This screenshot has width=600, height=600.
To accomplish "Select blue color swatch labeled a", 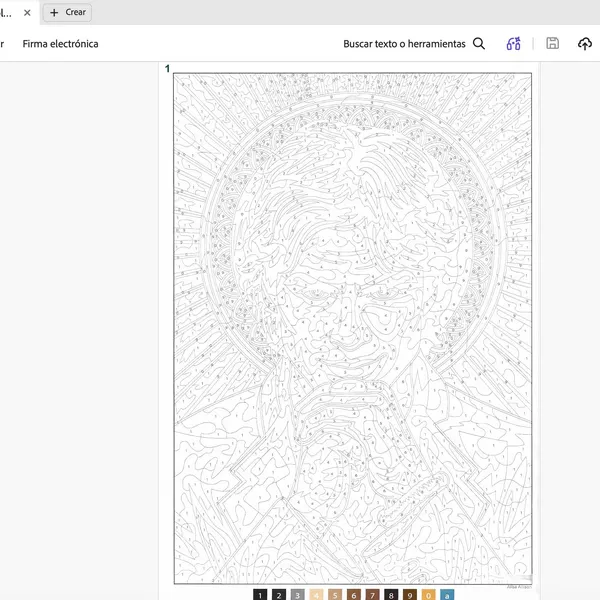I will point(447,595).
